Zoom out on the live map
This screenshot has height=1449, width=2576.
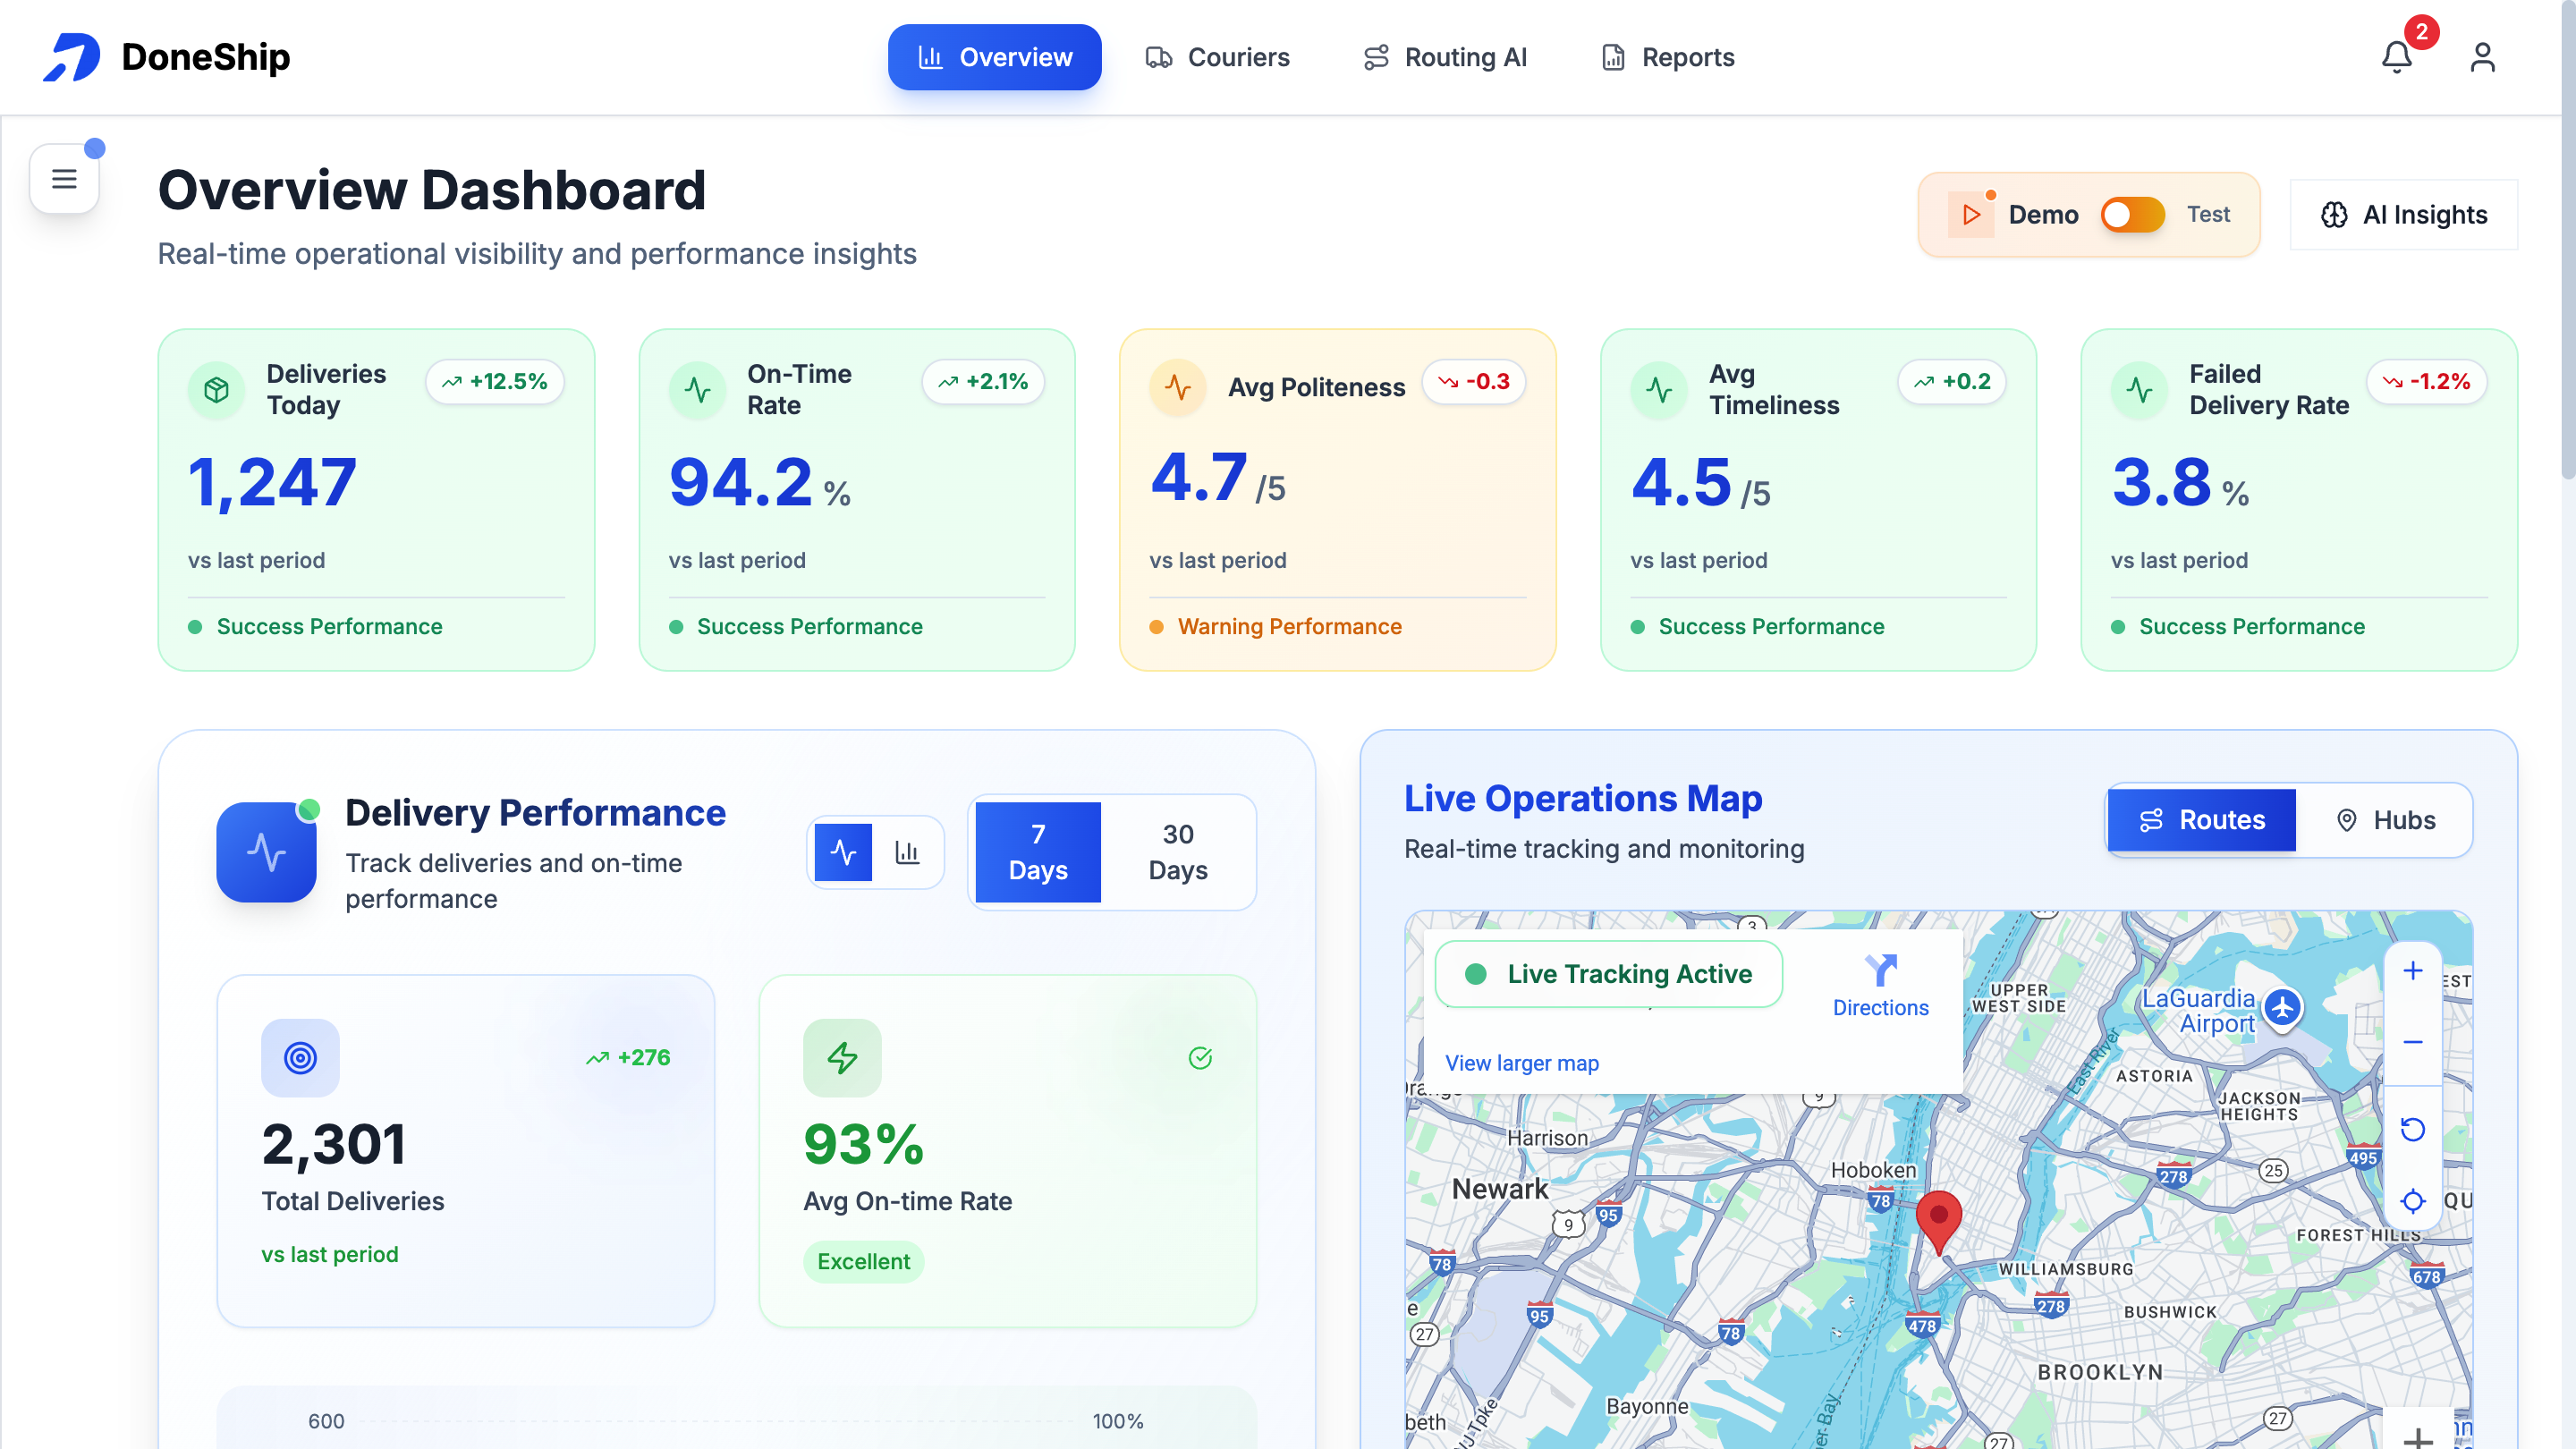pos(2412,1042)
